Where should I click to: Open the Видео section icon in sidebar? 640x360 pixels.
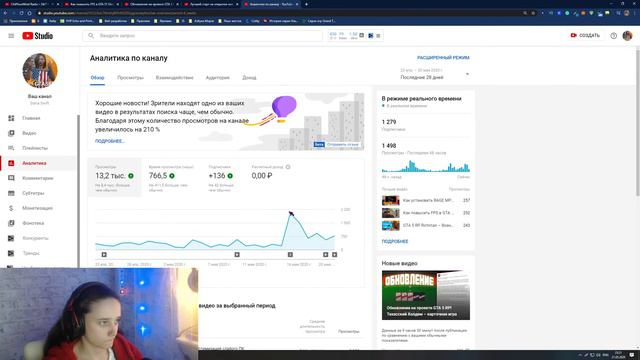tap(11, 133)
